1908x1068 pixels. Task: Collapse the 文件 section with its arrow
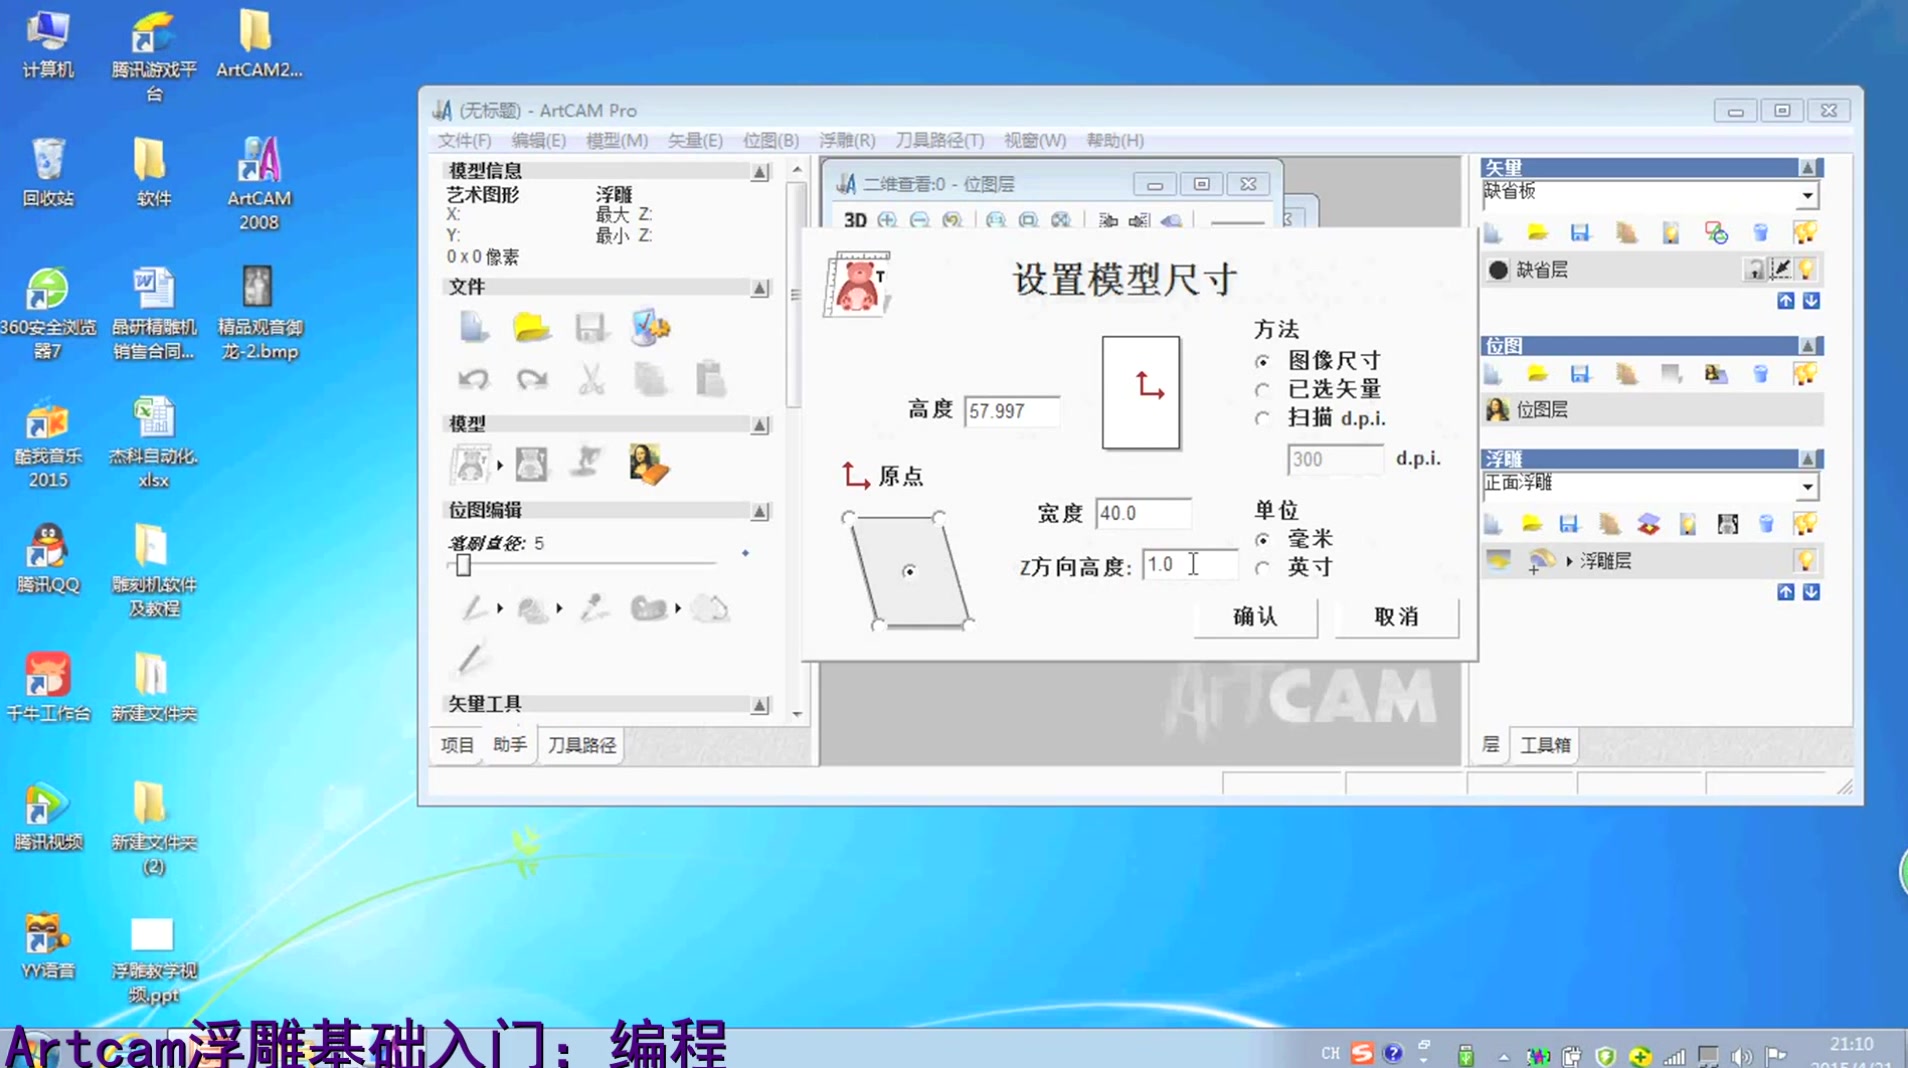click(761, 288)
